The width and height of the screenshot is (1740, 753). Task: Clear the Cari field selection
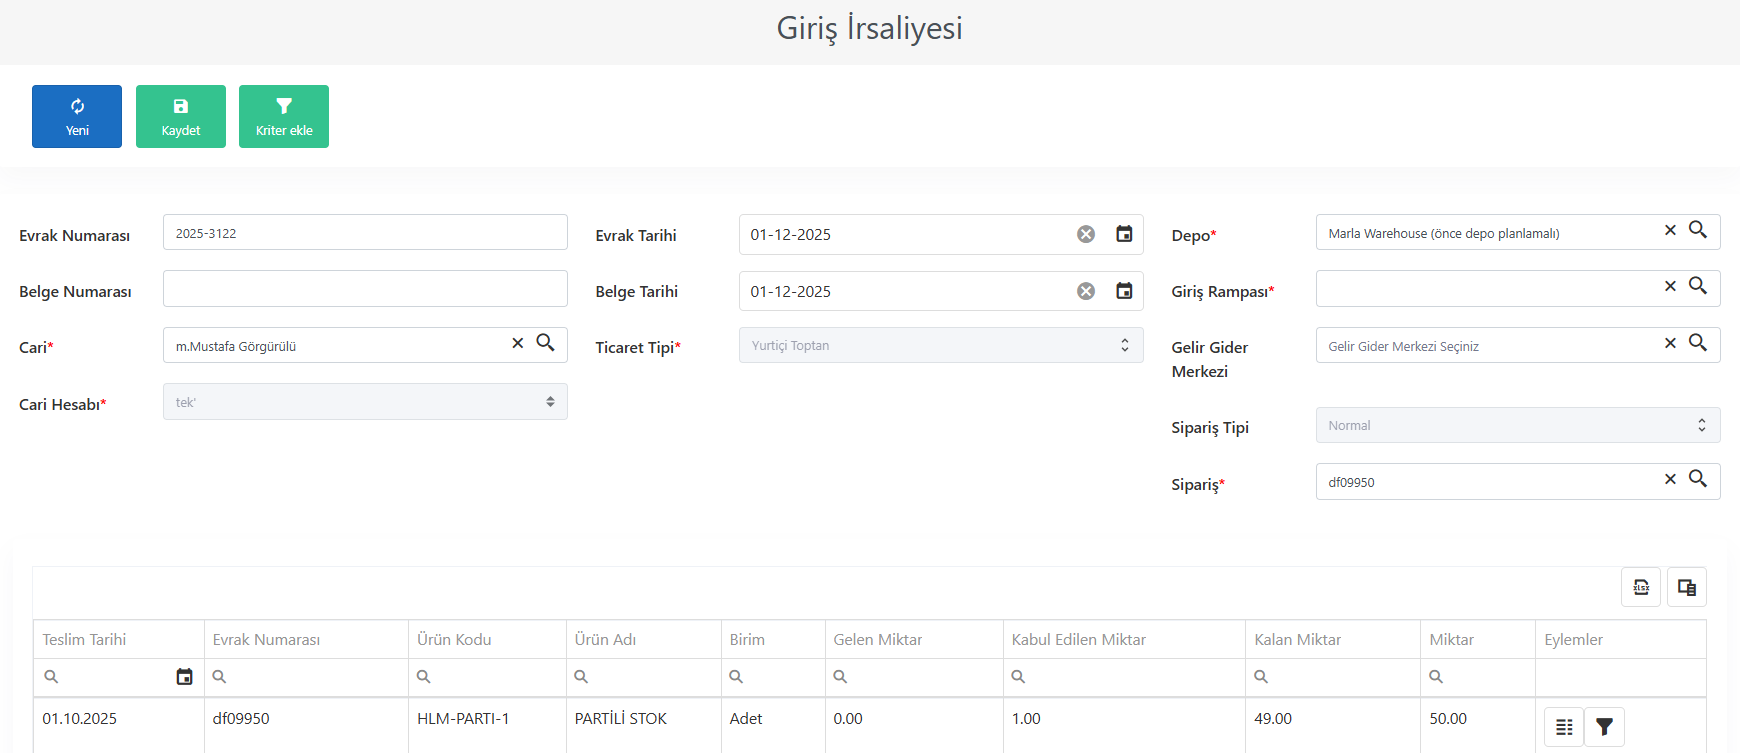[518, 343]
